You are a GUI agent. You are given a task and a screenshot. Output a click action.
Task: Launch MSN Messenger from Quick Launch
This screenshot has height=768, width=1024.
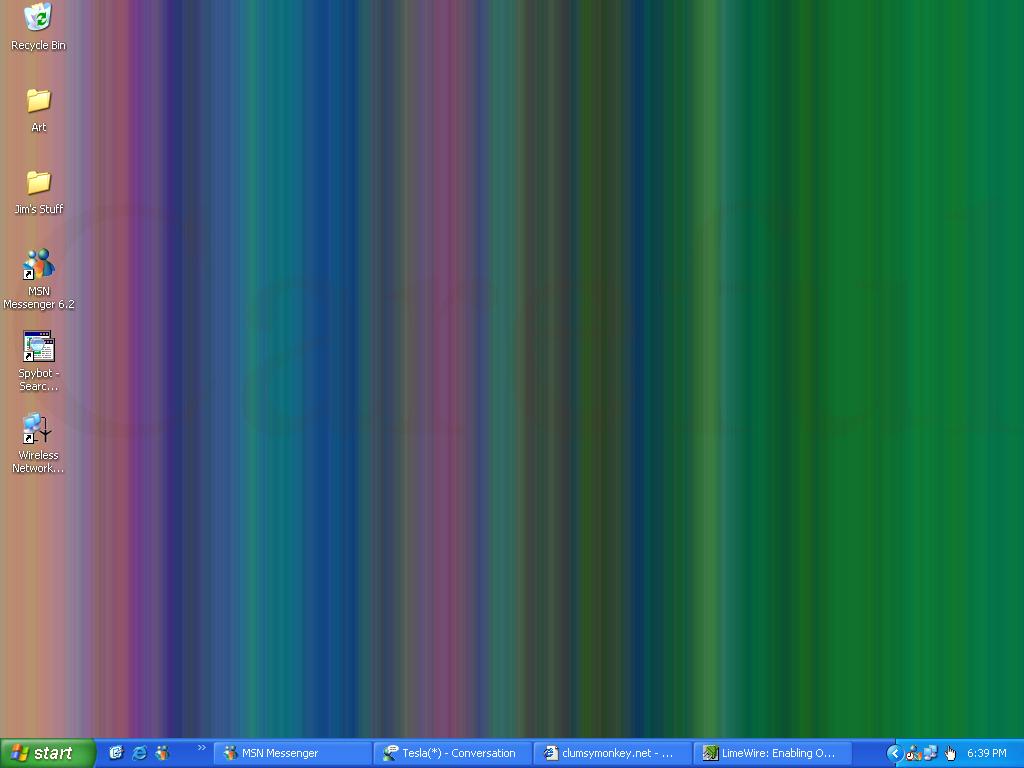pos(162,753)
